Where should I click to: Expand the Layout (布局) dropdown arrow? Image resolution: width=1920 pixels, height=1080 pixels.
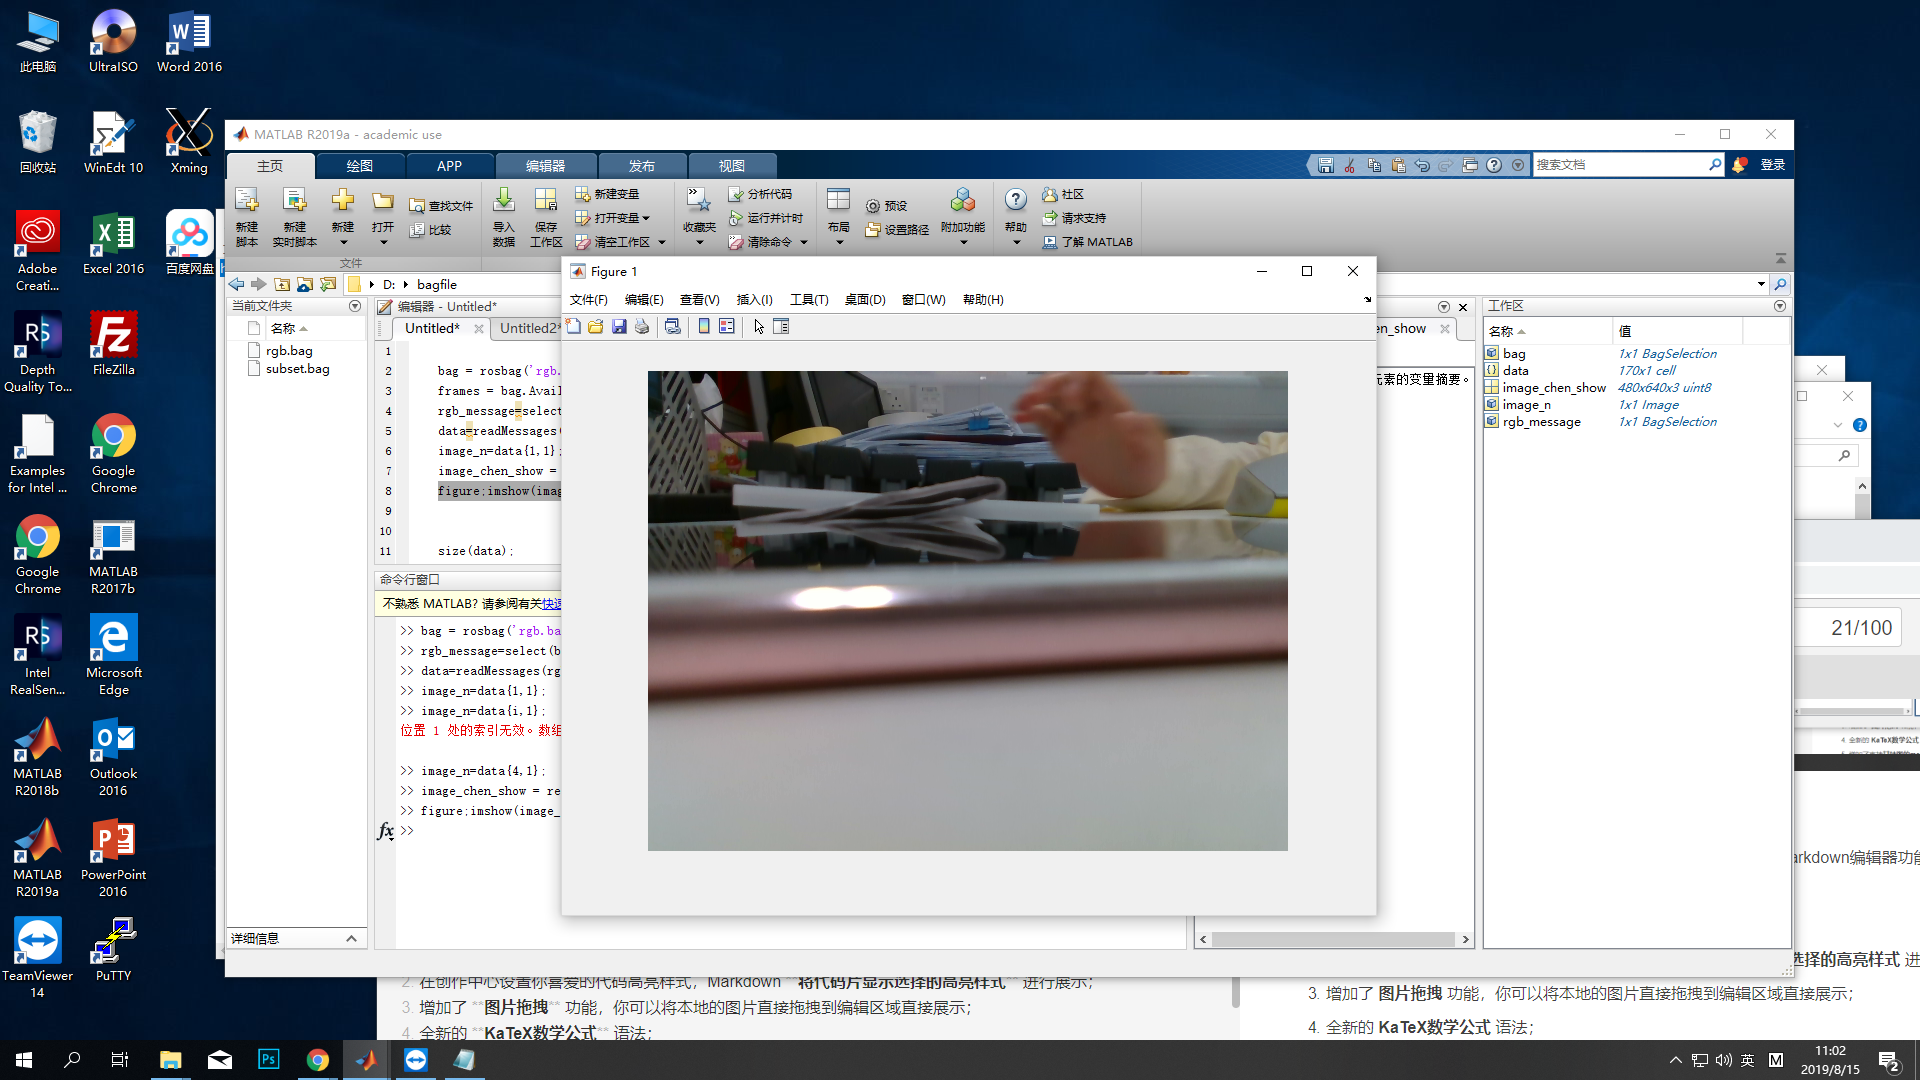839,242
